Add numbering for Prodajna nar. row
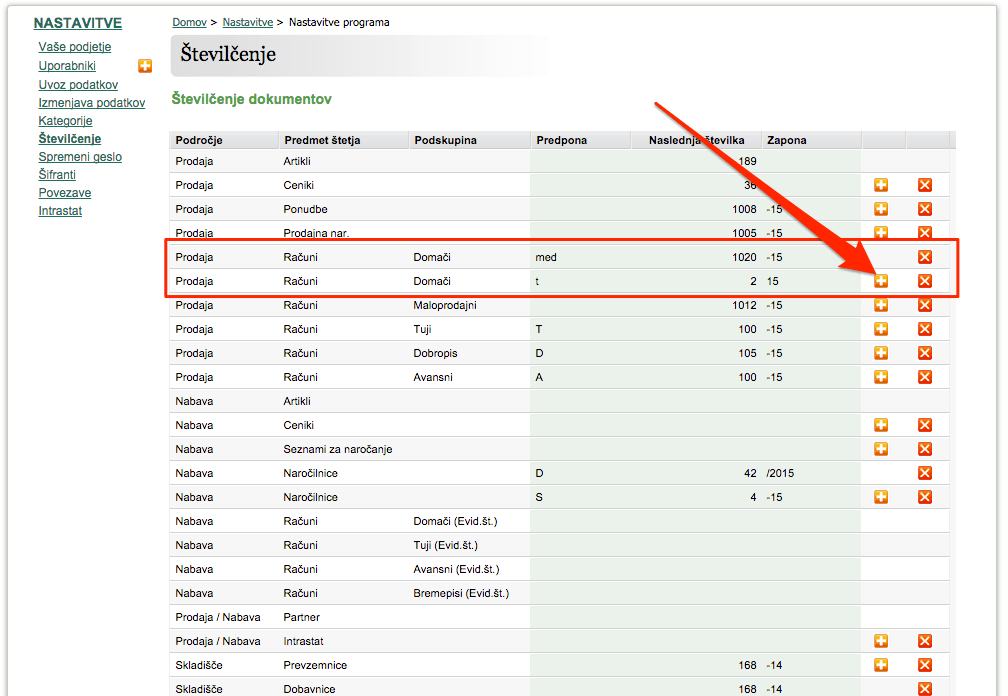Viewport: 1008px width, 696px height. (881, 232)
